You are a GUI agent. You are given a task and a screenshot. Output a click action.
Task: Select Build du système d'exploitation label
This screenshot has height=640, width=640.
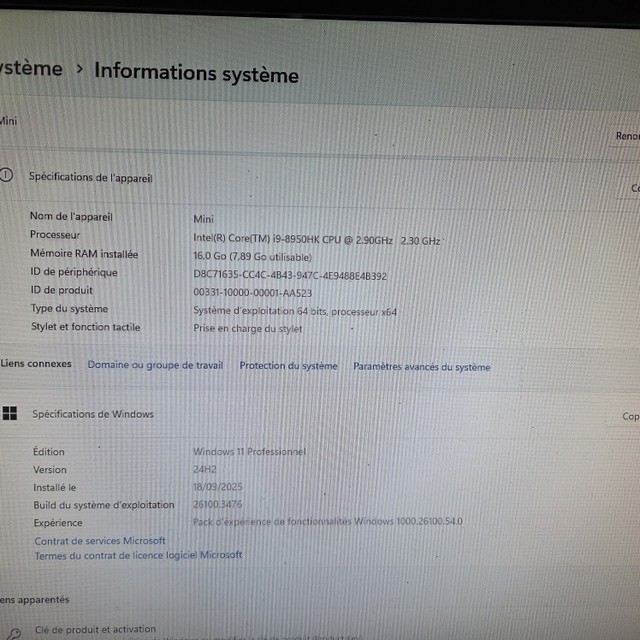tap(104, 505)
